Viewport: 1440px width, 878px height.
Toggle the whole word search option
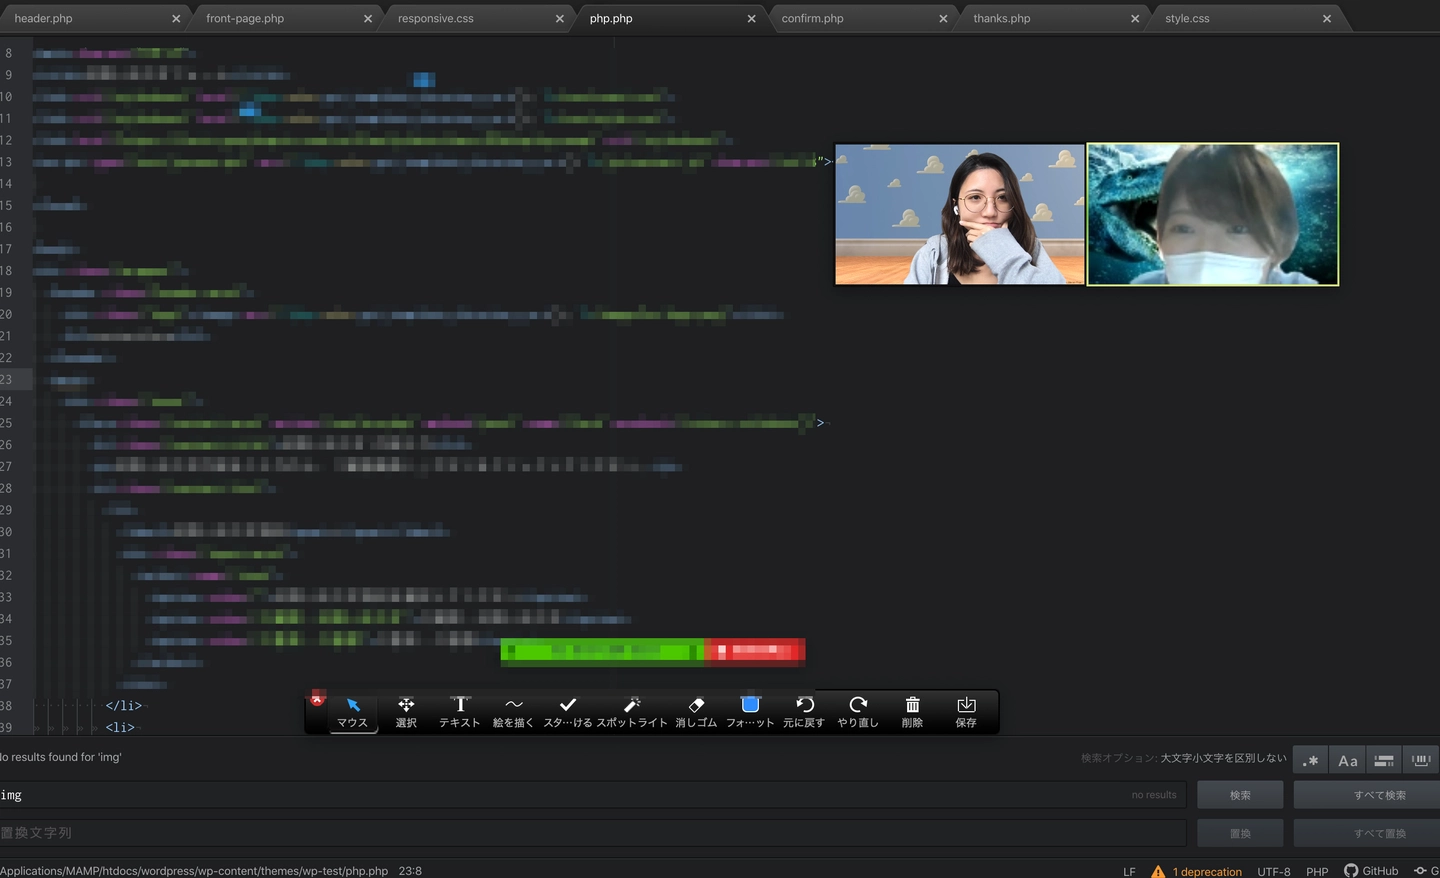coord(1421,760)
